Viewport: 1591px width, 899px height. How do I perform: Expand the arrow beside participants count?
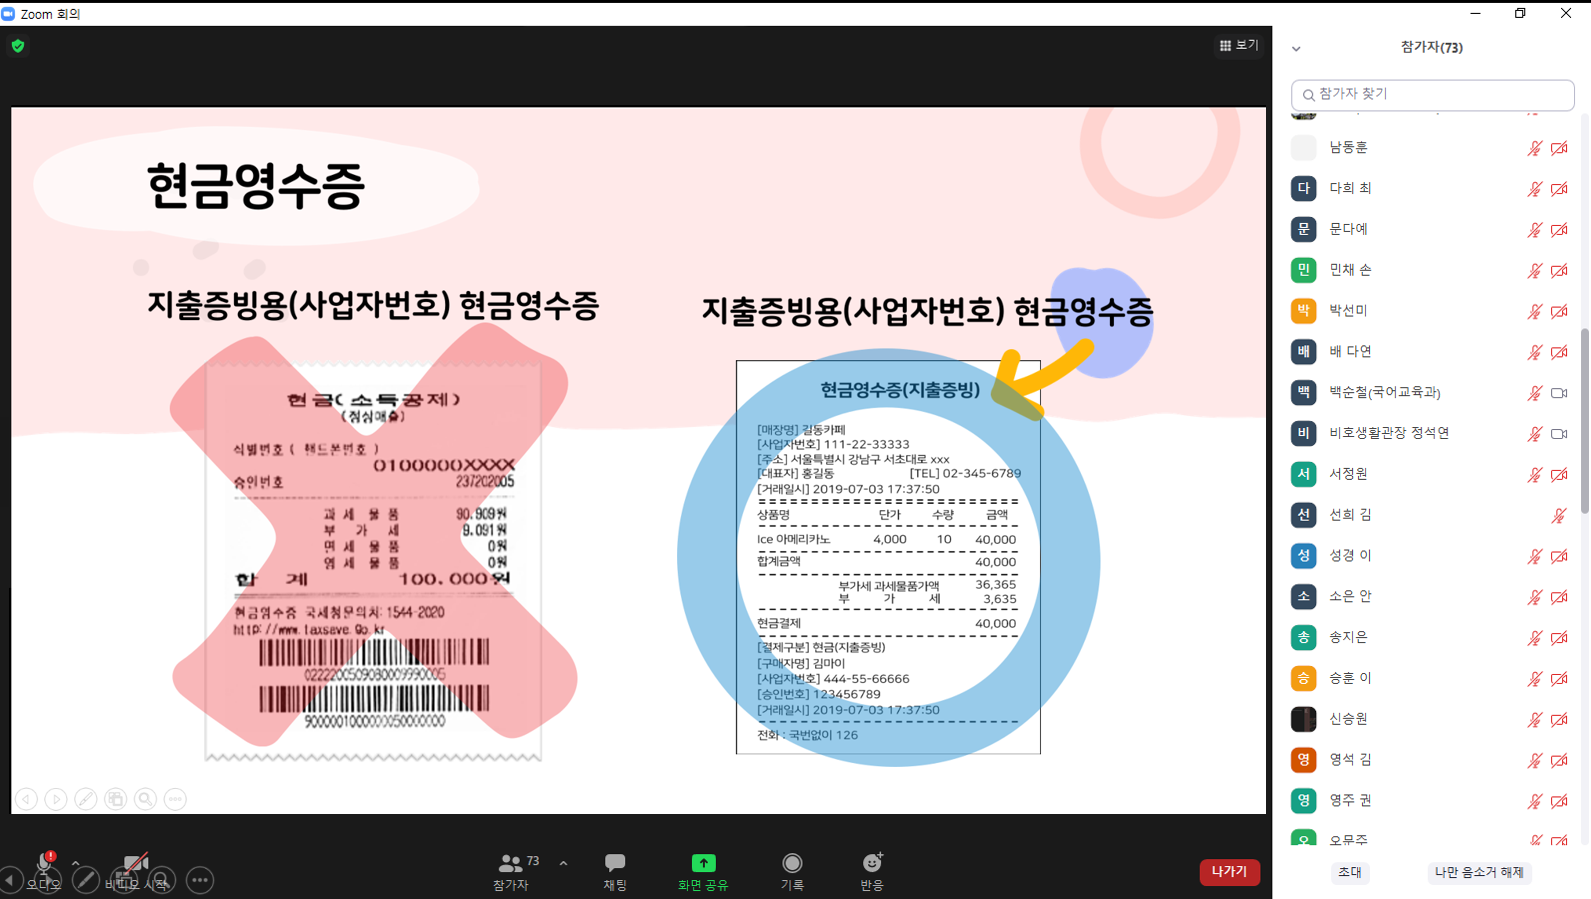coord(564,863)
